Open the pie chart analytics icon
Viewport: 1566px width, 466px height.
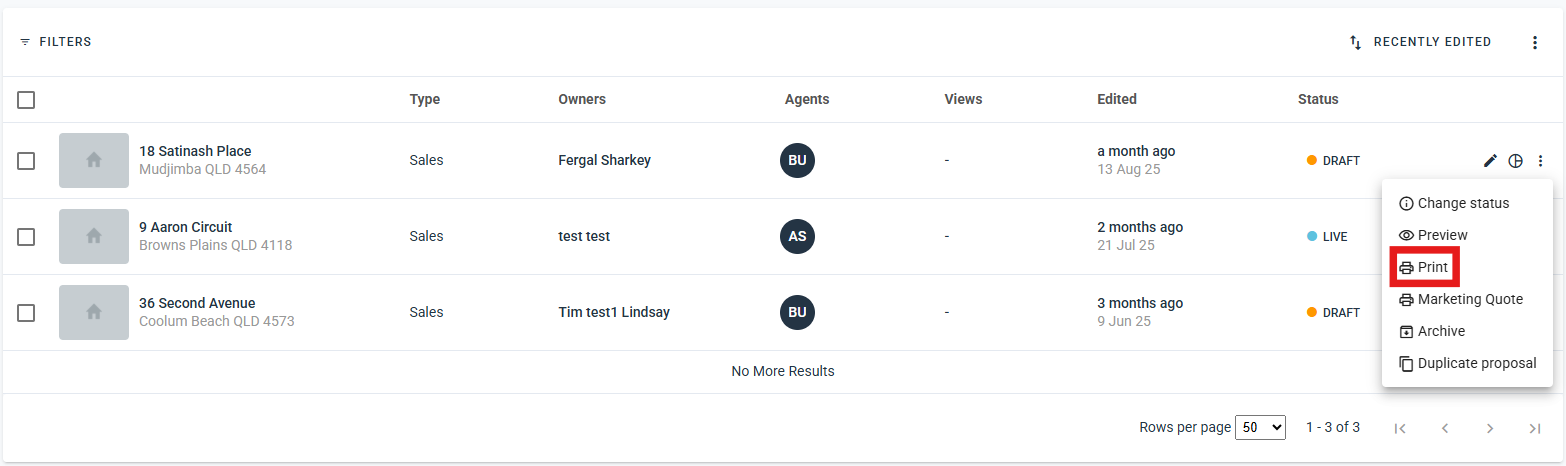coord(1516,161)
